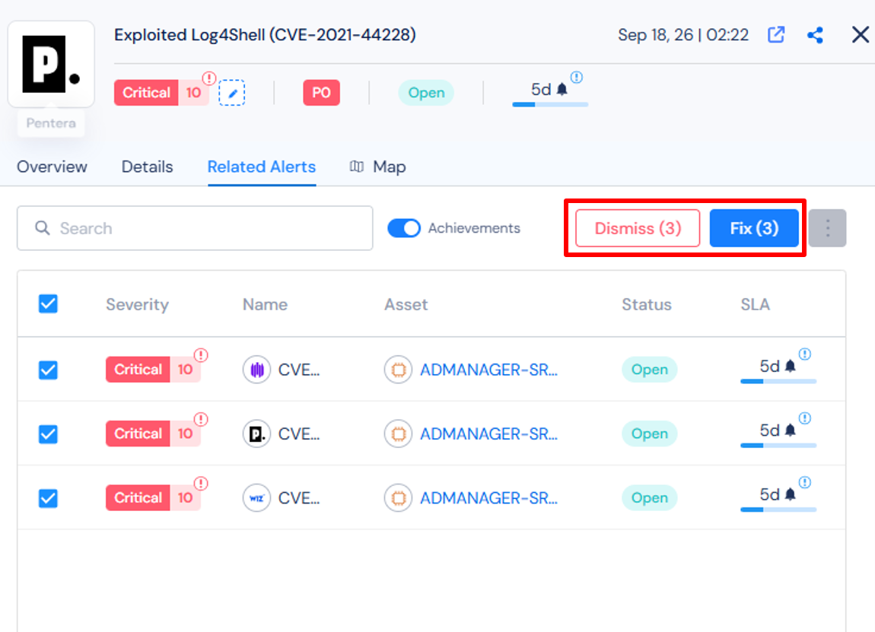The width and height of the screenshot is (875, 632).
Task: Click the SLA bell icon in third row
Action: pyautogui.click(x=790, y=494)
